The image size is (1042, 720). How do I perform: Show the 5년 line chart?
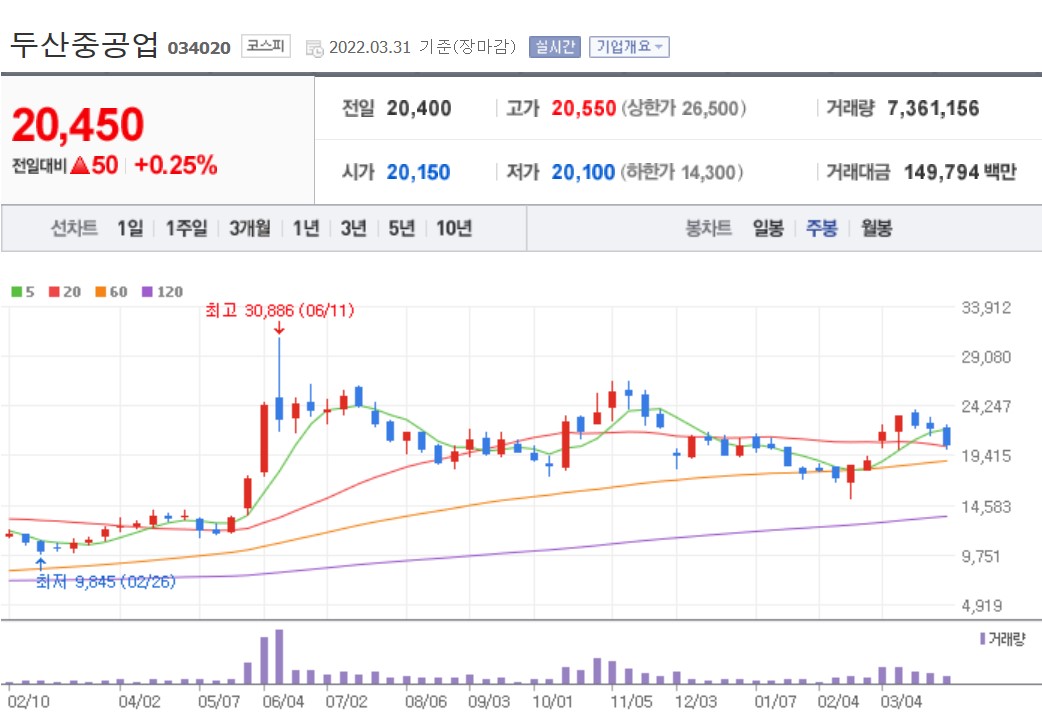tap(401, 228)
